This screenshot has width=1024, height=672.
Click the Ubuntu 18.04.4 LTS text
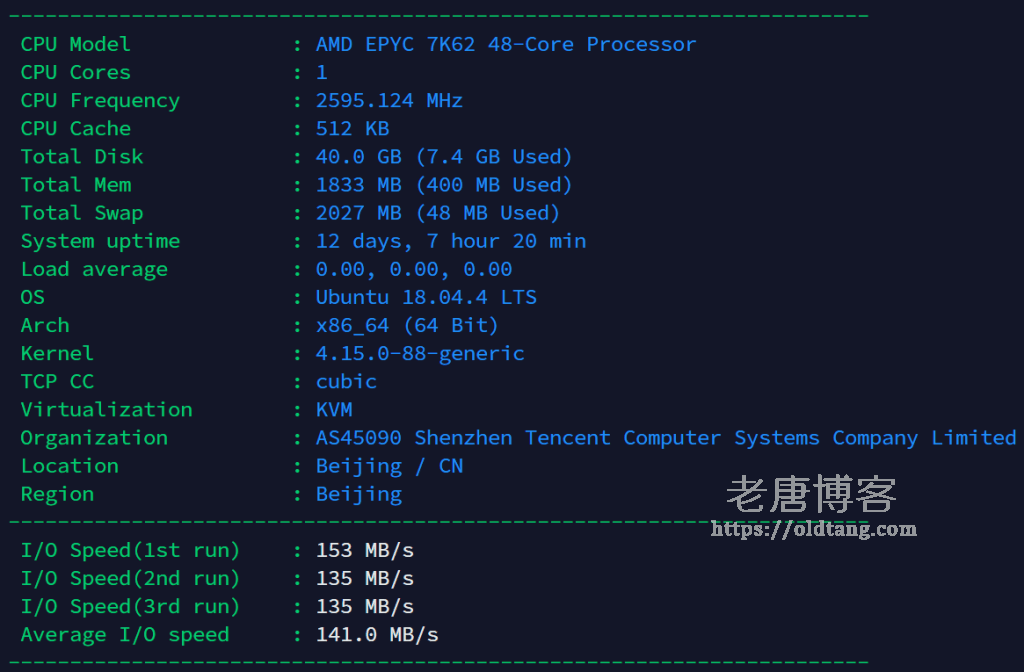point(426,297)
